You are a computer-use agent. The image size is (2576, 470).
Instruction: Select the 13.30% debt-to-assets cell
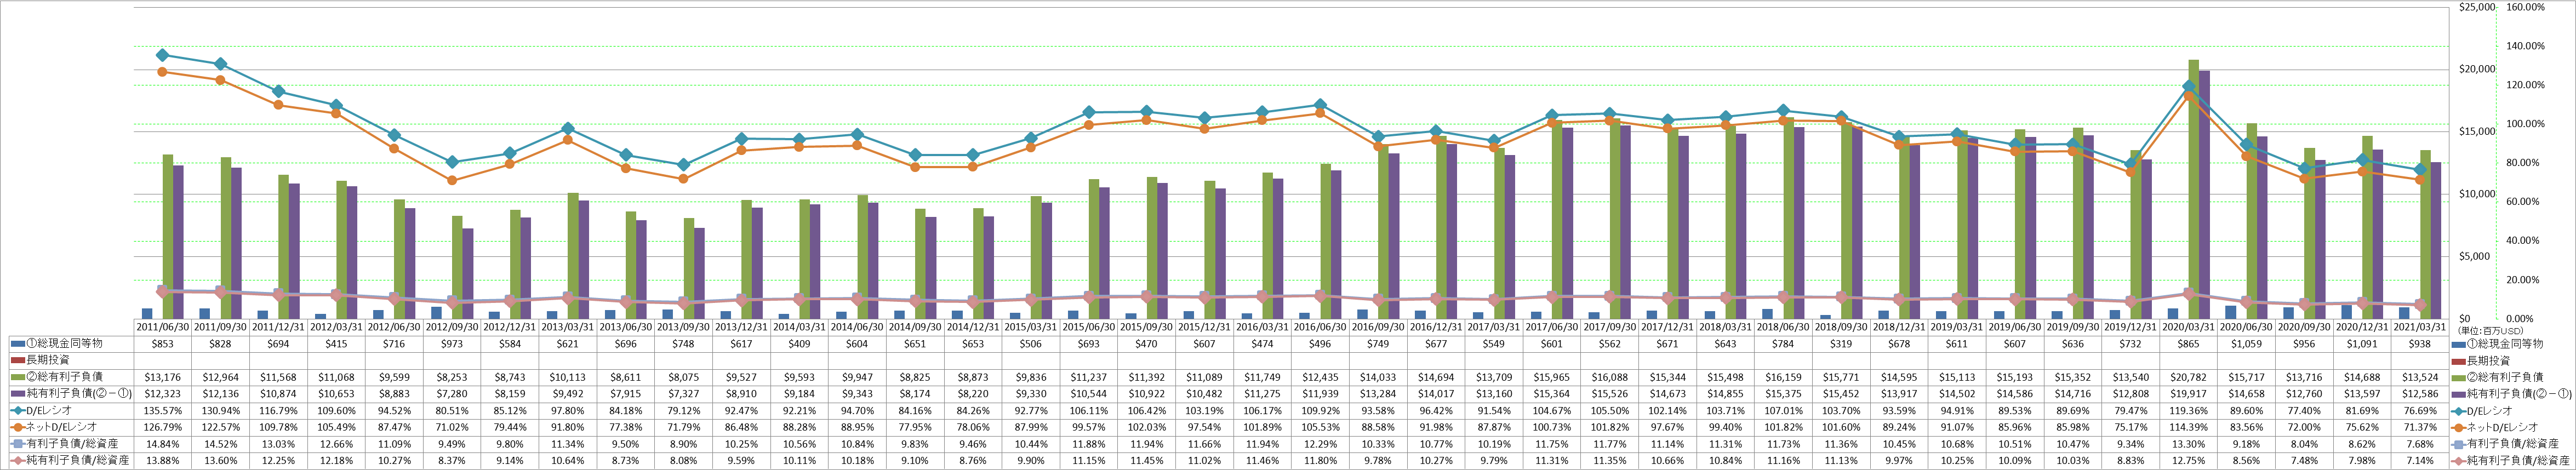pyautogui.click(x=2190, y=444)
